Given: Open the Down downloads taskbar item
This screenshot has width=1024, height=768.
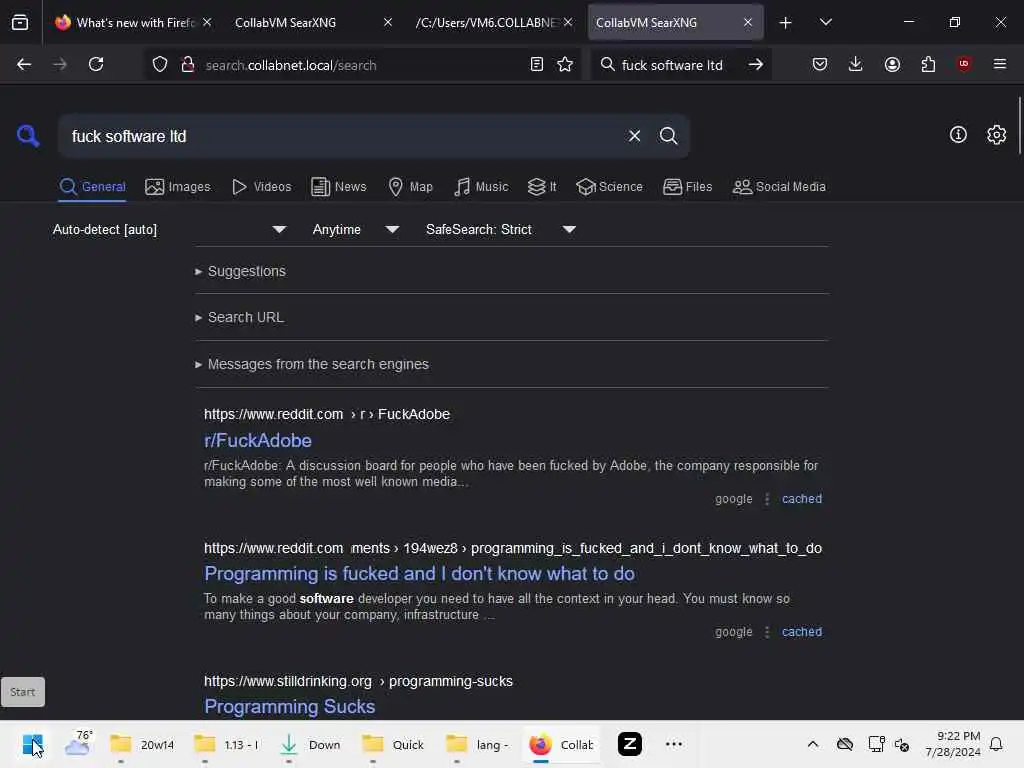Looking at the screenshot, I should click(310, 744).
